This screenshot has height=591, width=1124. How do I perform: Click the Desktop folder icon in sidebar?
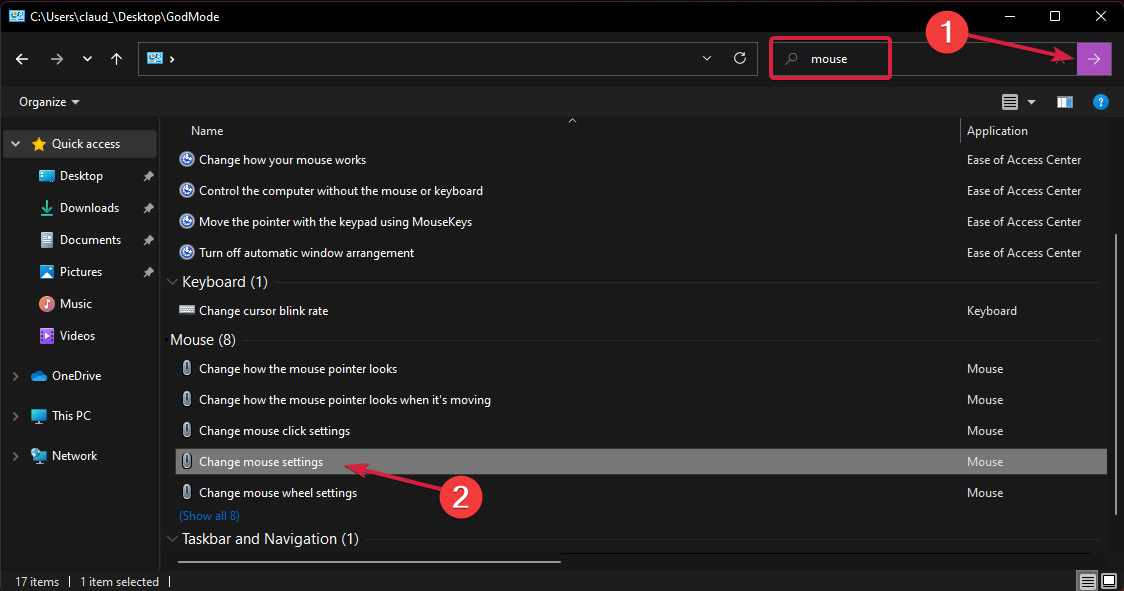tap(47, 176)
